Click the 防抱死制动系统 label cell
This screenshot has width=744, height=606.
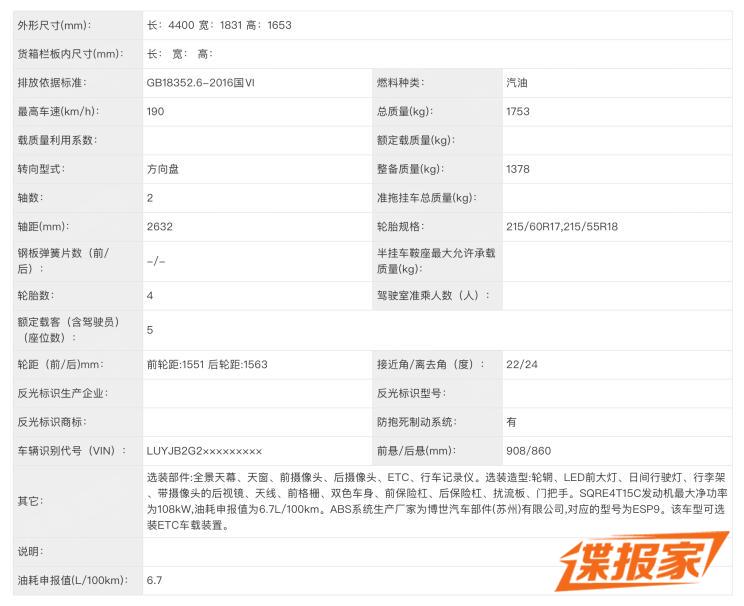click(417, 422)
